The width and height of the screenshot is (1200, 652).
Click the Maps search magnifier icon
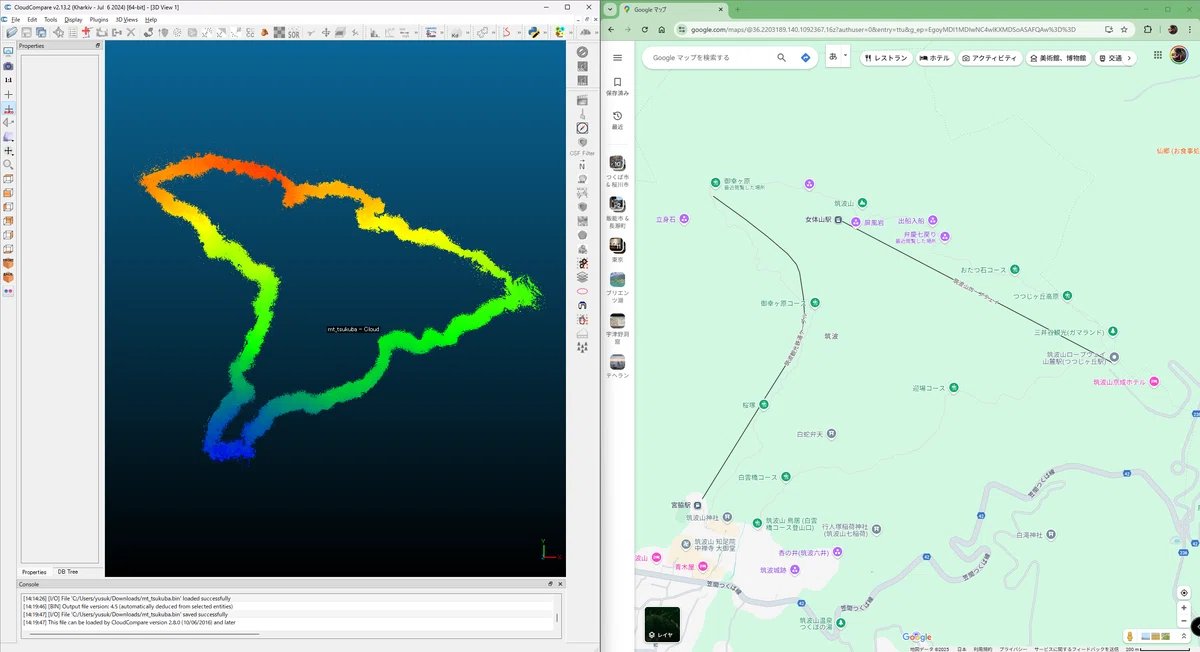point(781,58)
